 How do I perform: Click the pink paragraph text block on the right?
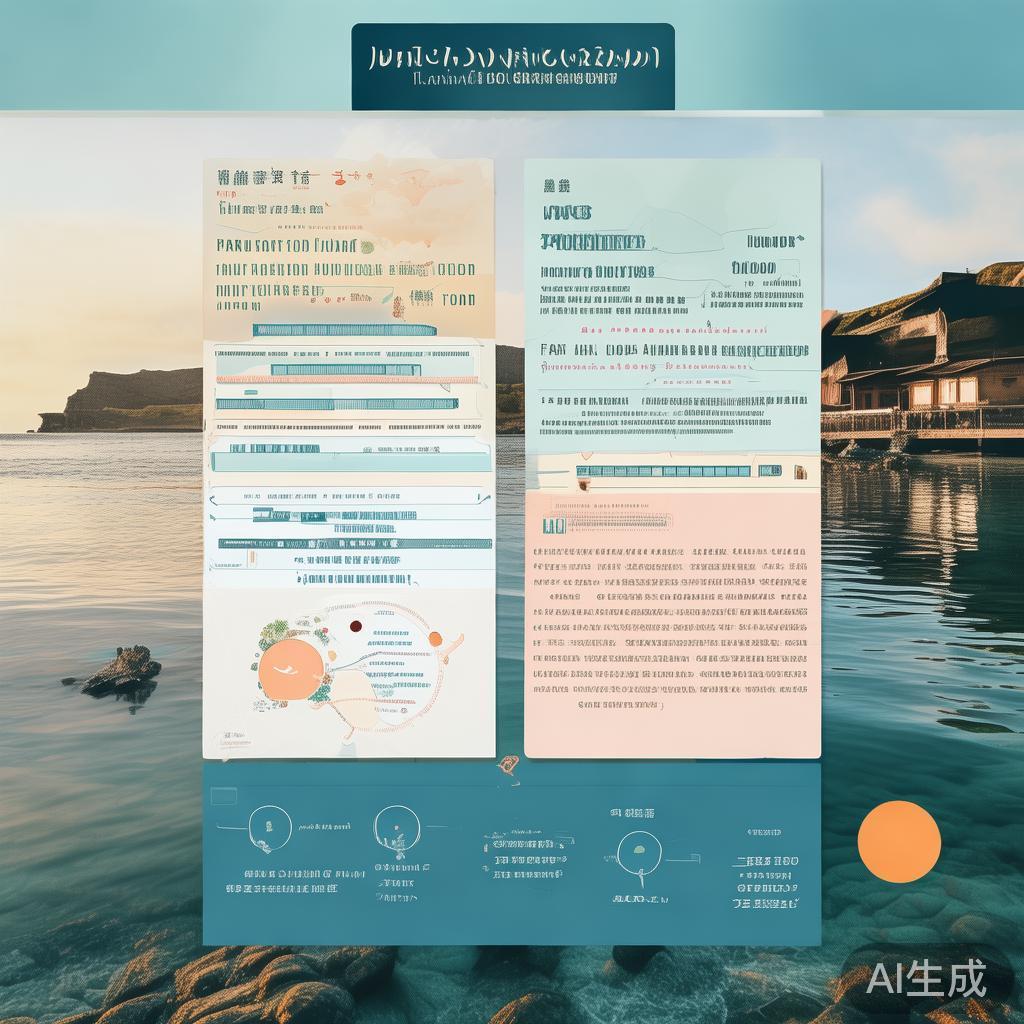click(671, 628)
